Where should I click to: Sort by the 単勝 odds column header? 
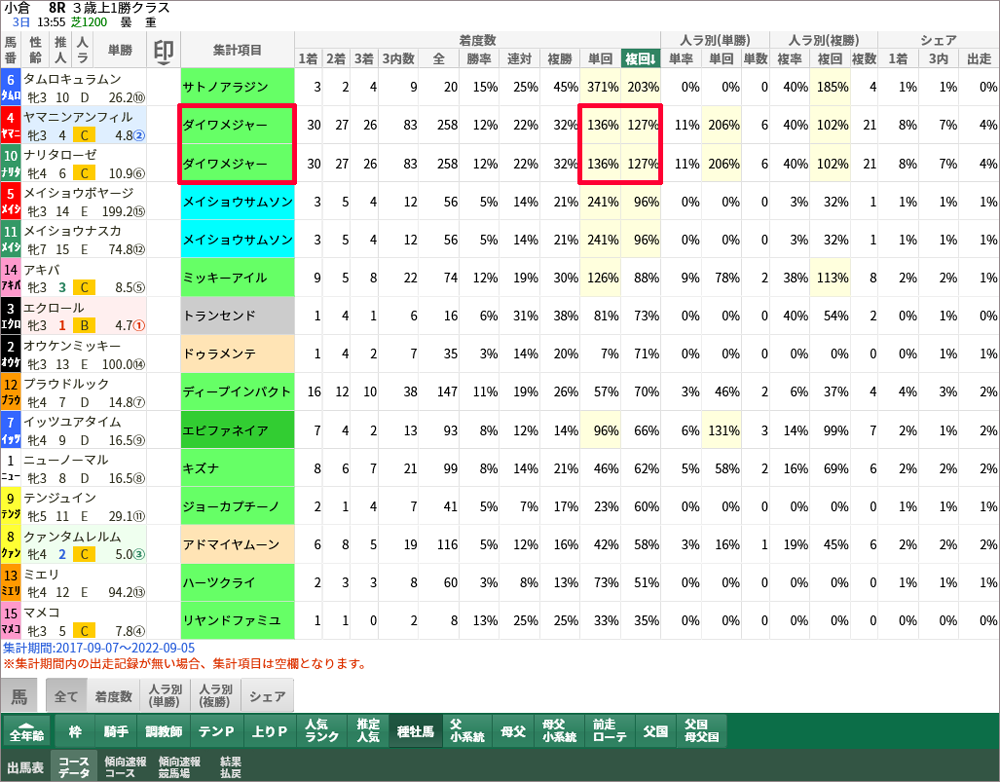point(119,50)
